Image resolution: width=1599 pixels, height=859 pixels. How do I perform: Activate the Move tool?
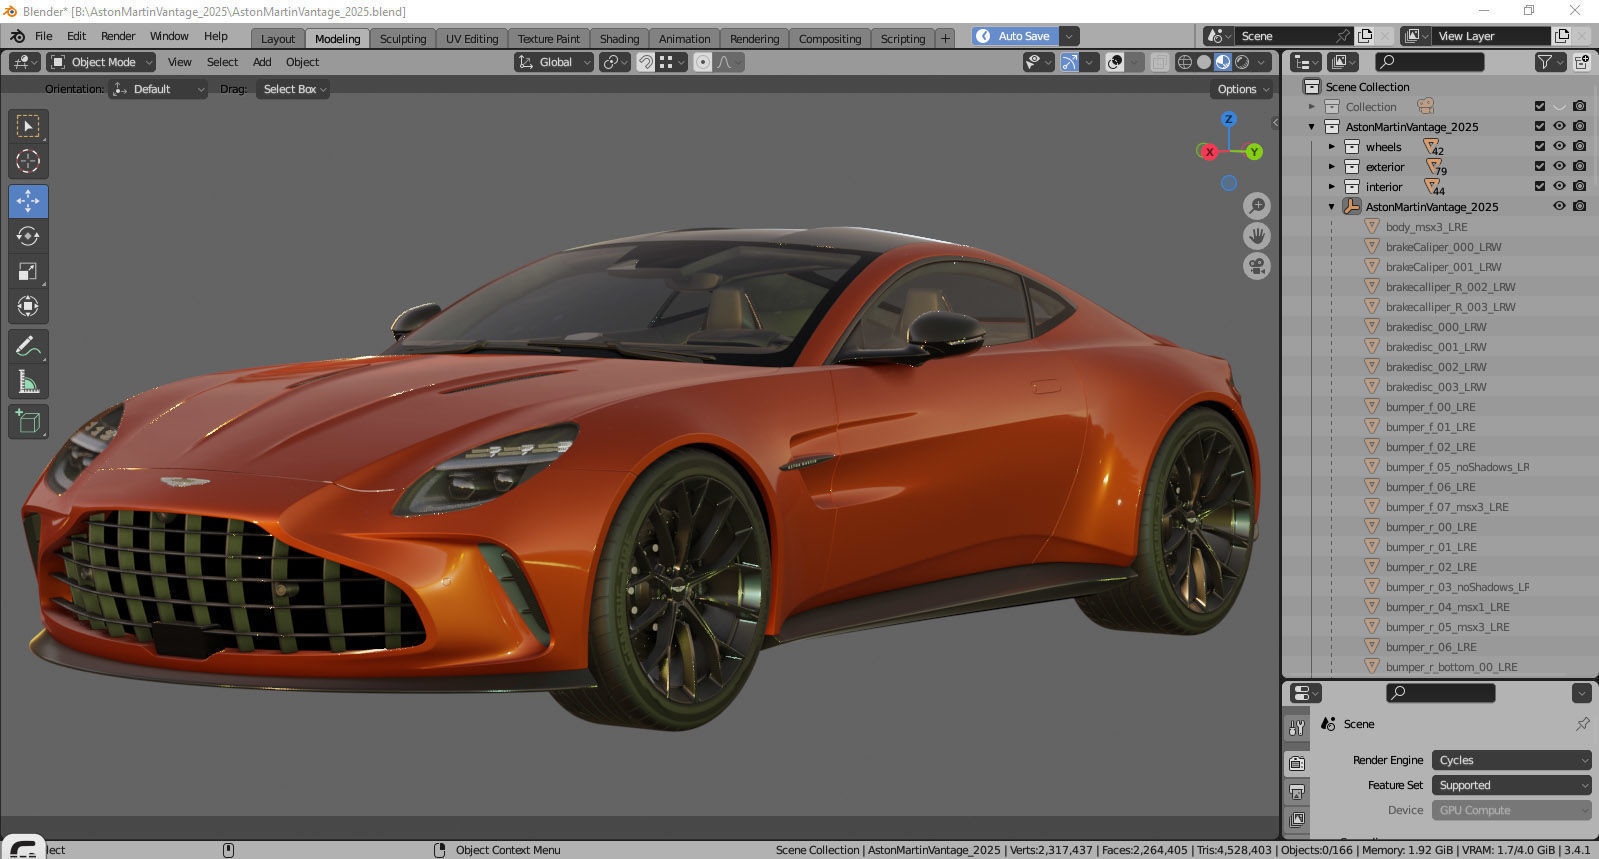coord(28,201)
